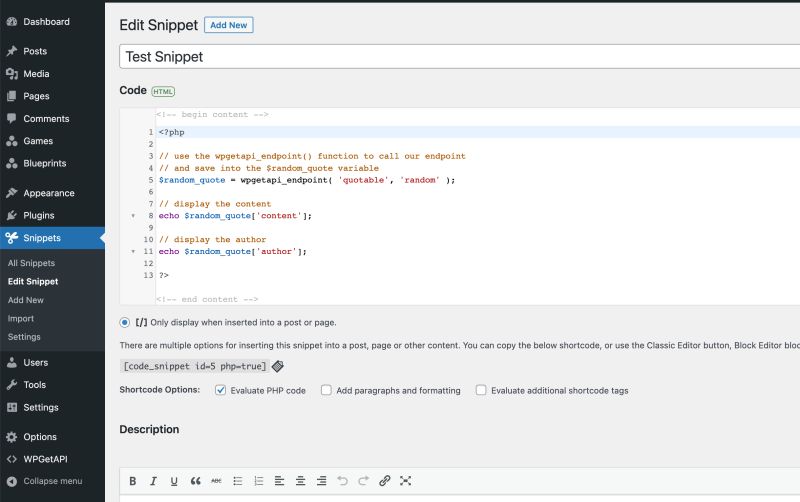Click the Tools wrench icon

12,385
